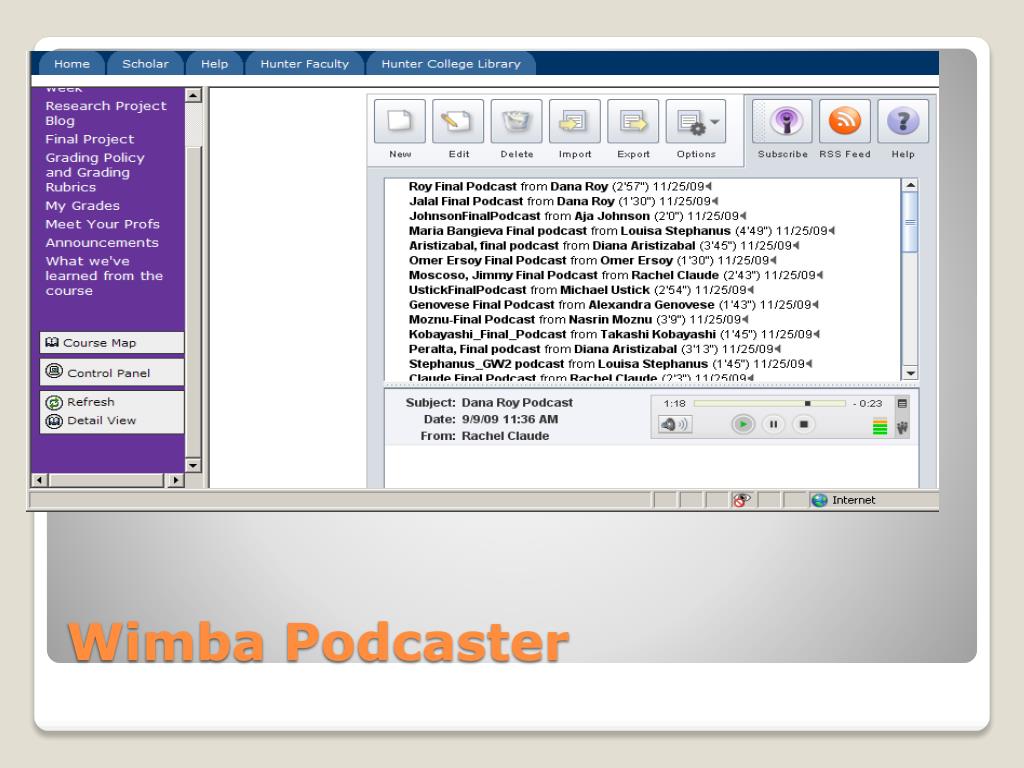Click the Edit toolbar icon
The image size is (1024, 768).
[458, 121]
